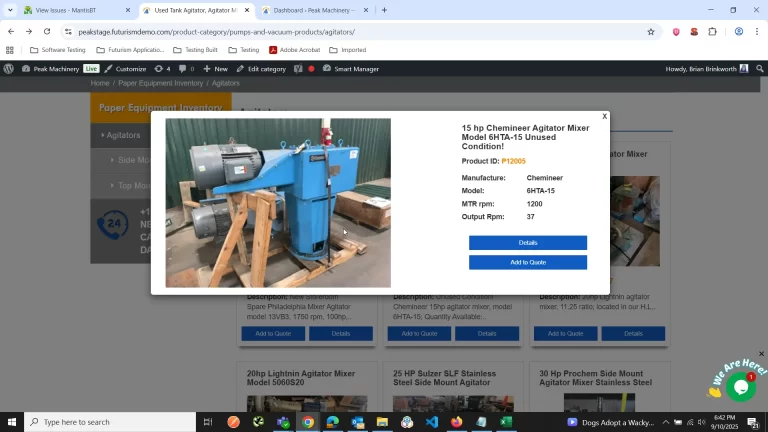Open the Adobe Acrobat bookmark

pyautogui.click(x=294, y=50)
